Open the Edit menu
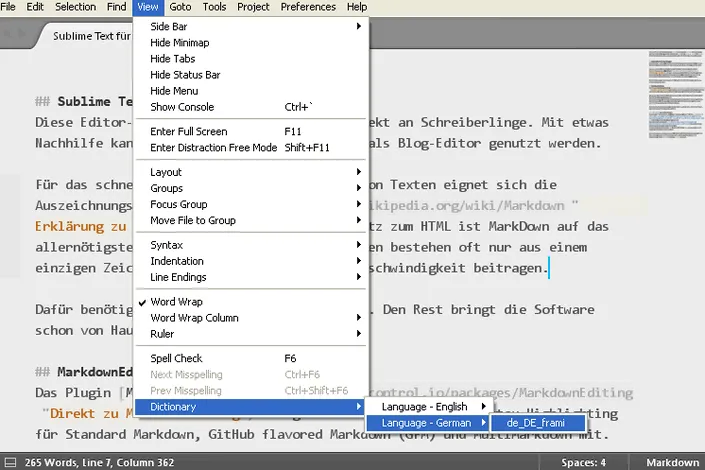 [x=35, y=7]
